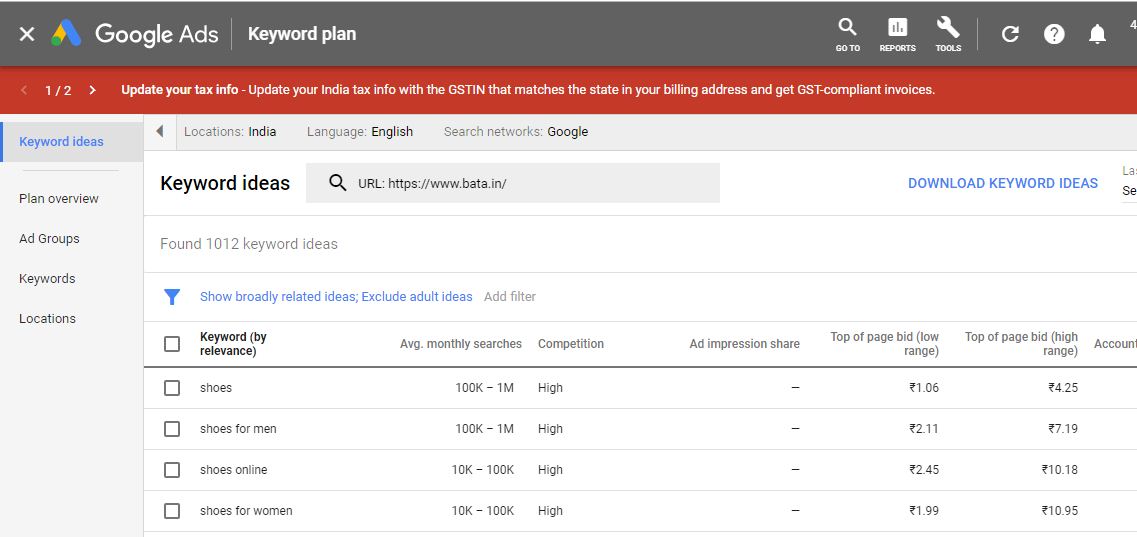Click the refresh icon in header
Viewport: 1137px width, 537px height.
pos(1010,34)
